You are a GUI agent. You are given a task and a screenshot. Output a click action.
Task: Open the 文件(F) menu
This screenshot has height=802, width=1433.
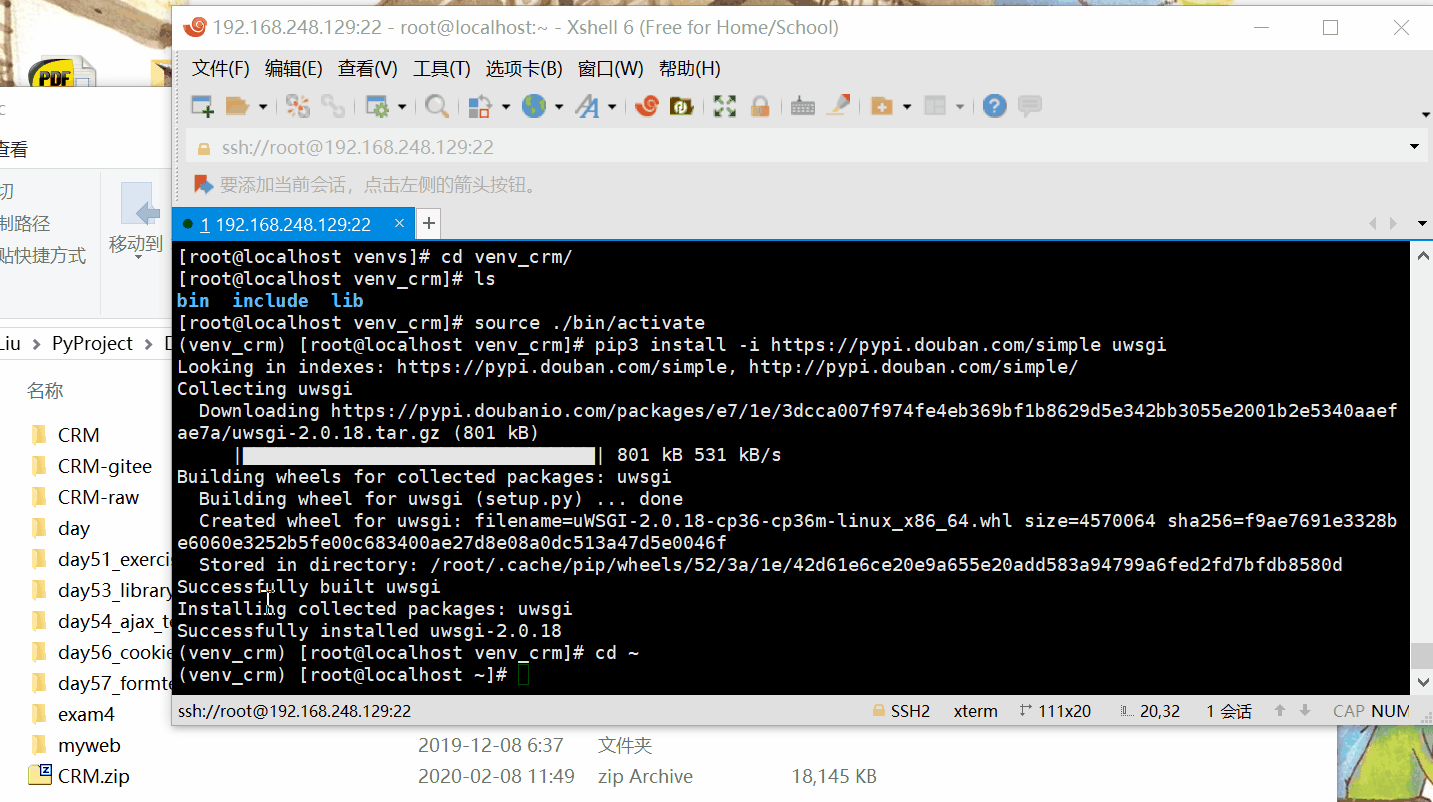tap(221, 69)
